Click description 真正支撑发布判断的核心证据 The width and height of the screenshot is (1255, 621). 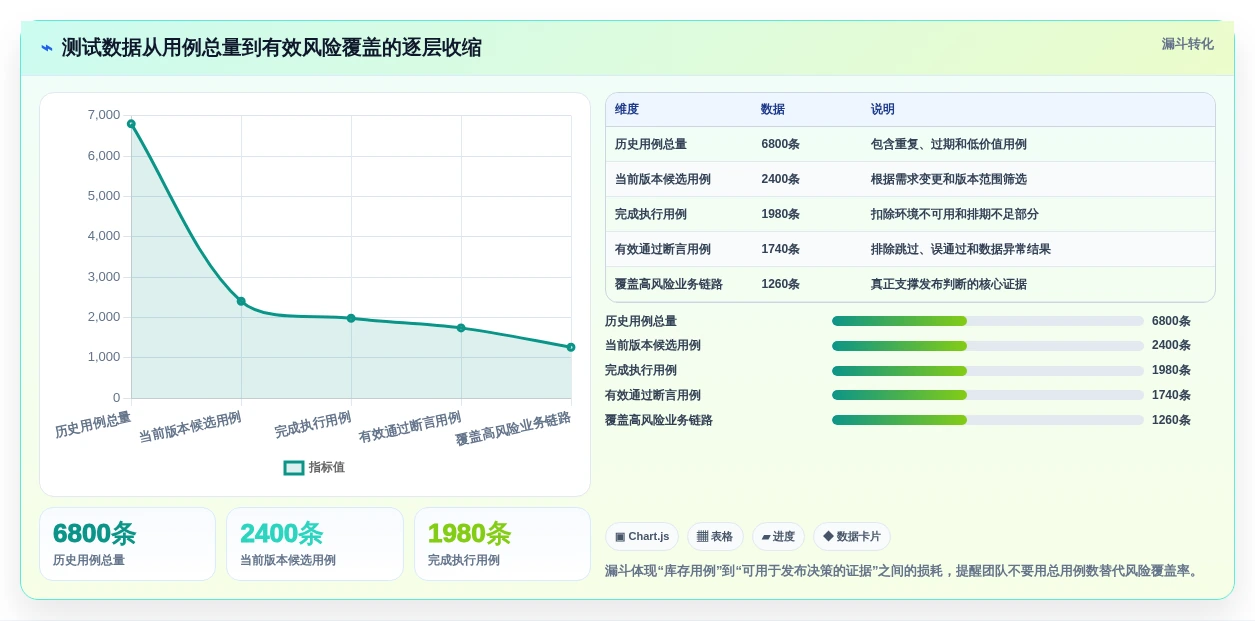(949, 284)
